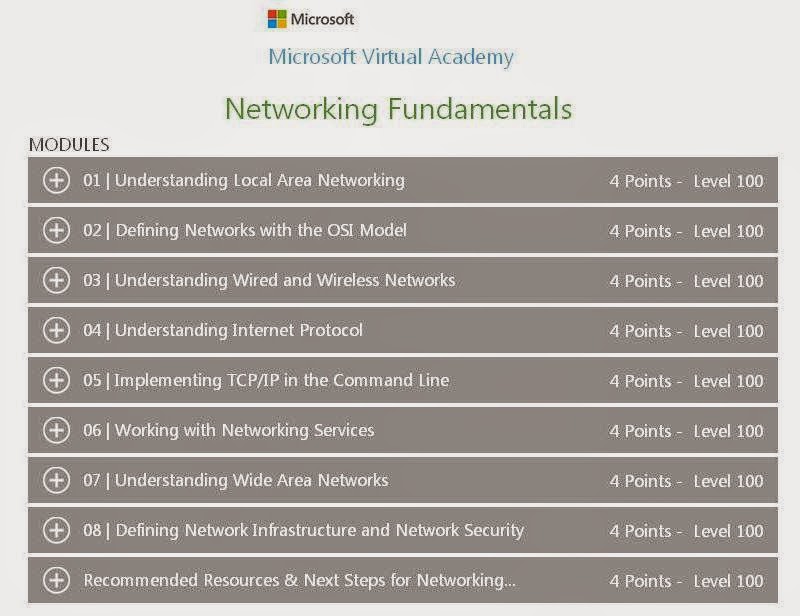Viewport: 800px width, 616px height.
Task: Click Level 100 label on module 05
Action: [728, 381]
